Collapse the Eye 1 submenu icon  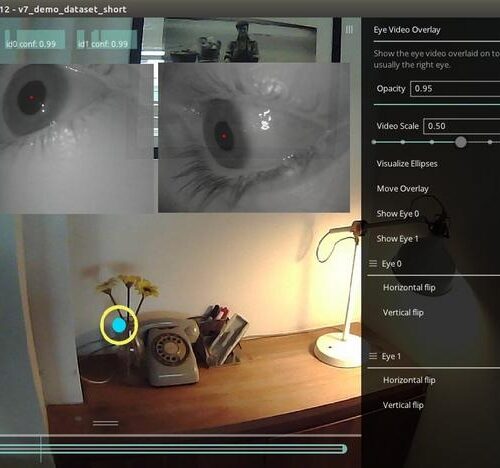point(373,356)
